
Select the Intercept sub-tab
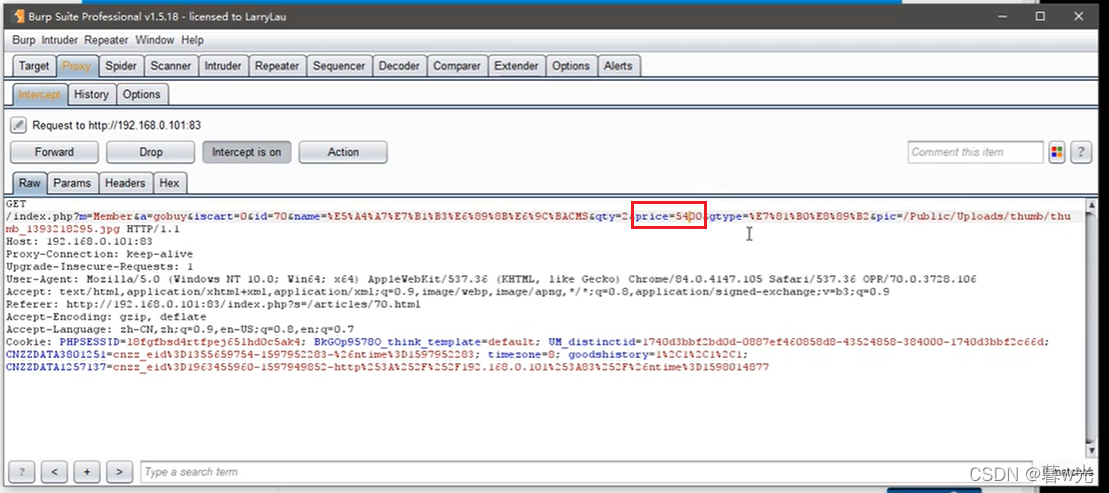pos(40,94)
